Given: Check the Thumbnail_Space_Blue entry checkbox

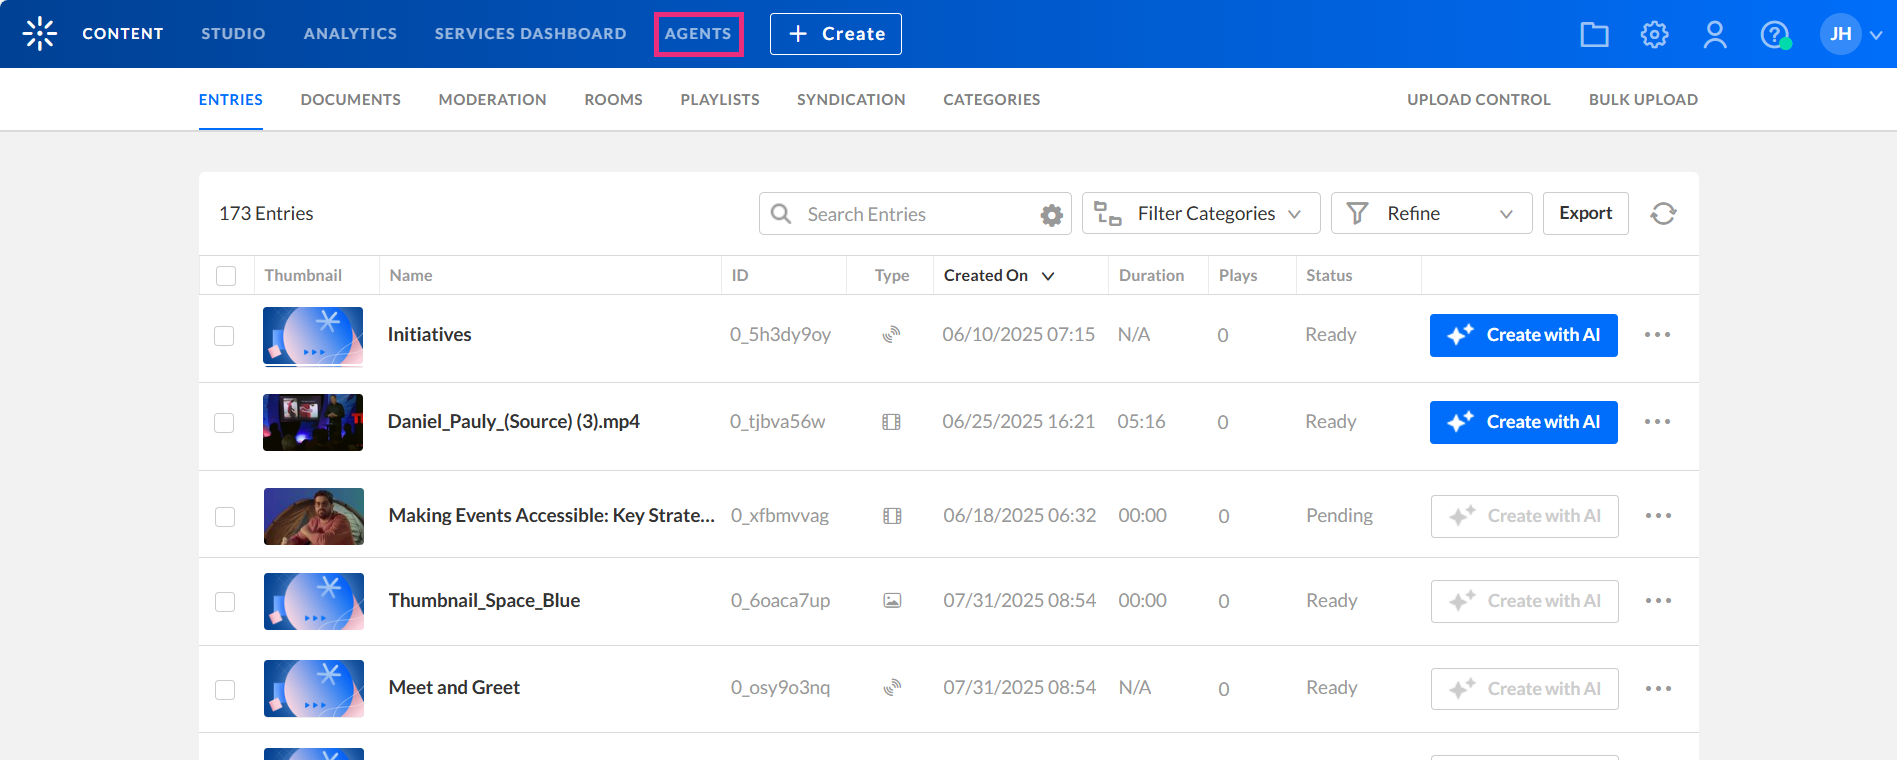Looking at the screenshot, I should click(x=225, y=602).
